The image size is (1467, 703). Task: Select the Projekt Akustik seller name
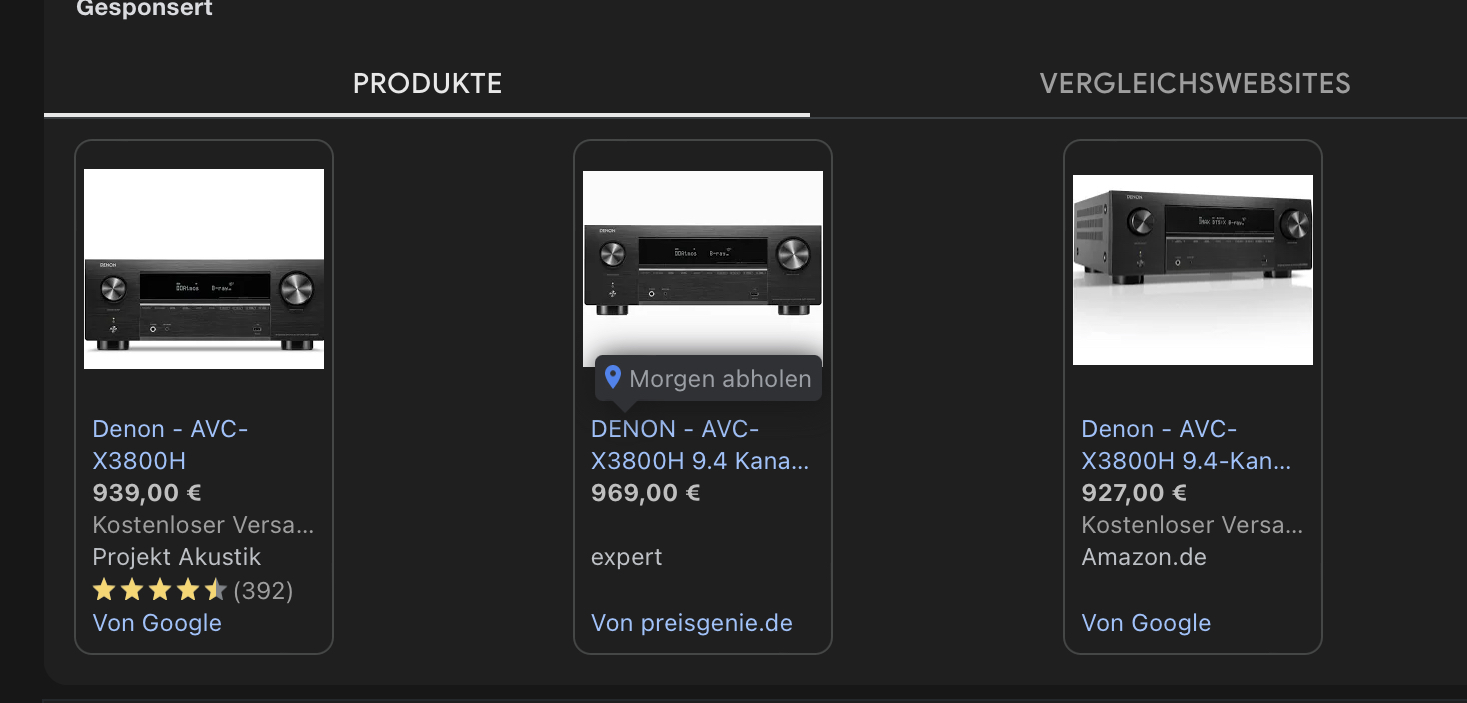click(177, 557)
